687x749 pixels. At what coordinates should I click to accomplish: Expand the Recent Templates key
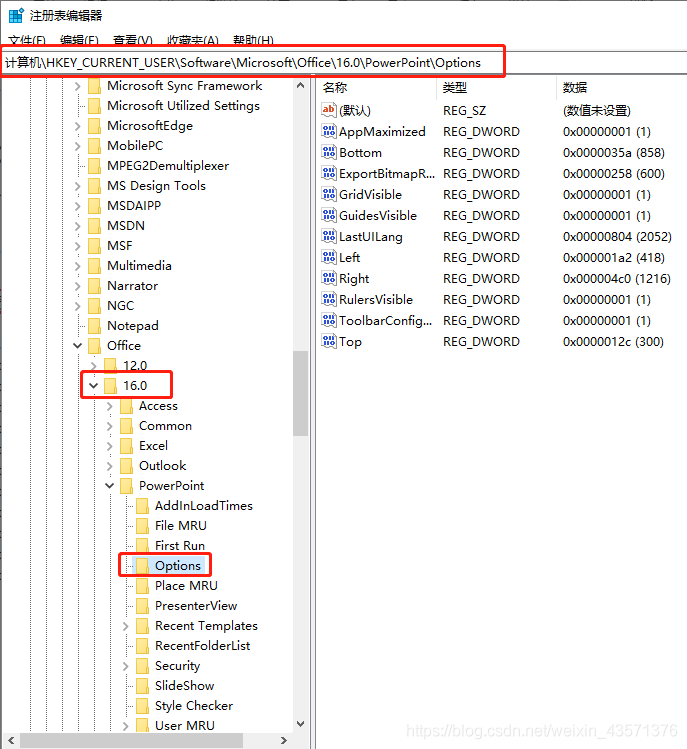(126, 626)
